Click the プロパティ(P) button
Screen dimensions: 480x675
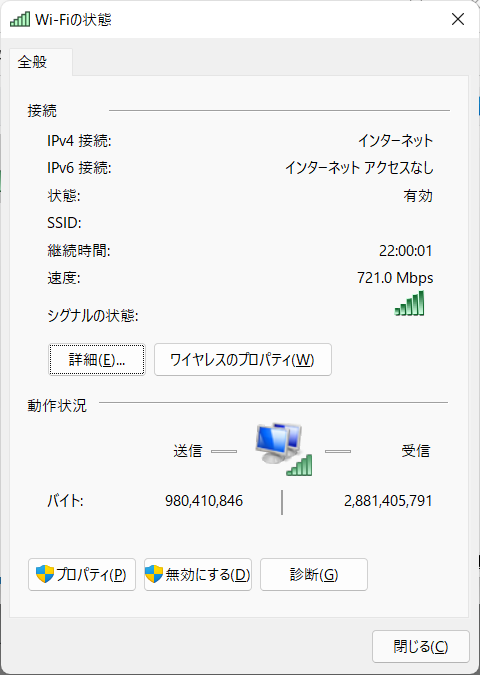click(82, 574)
